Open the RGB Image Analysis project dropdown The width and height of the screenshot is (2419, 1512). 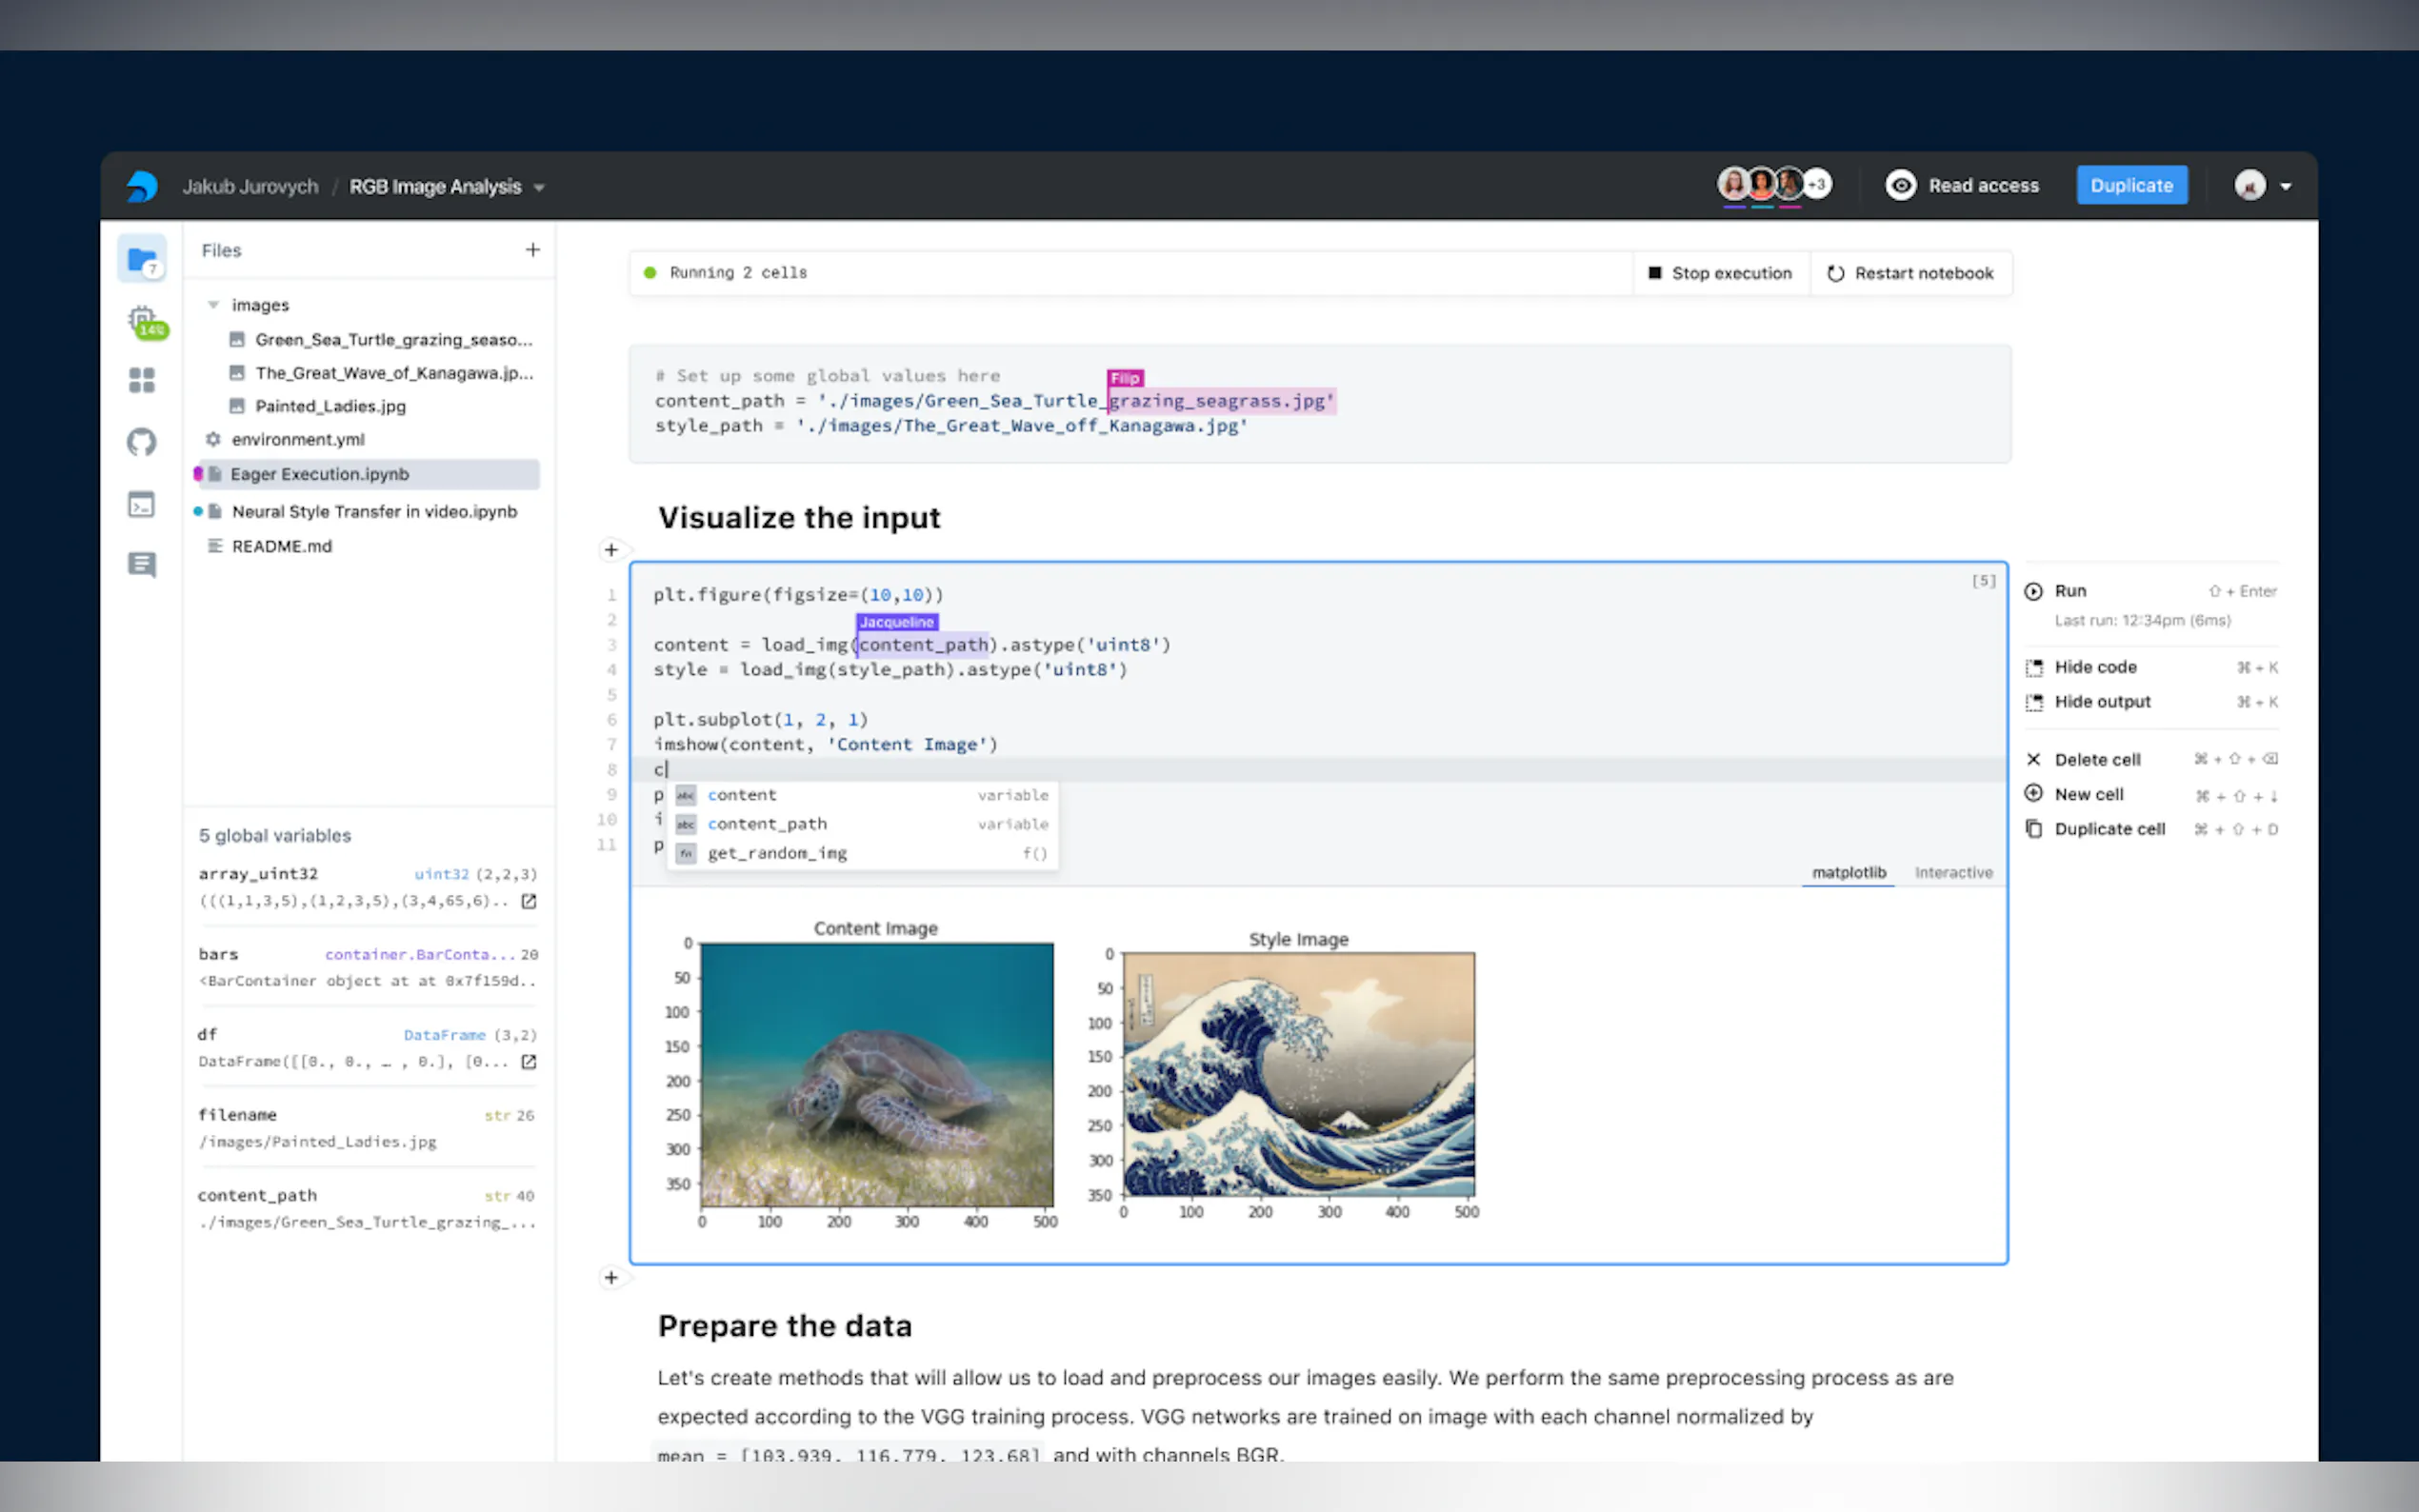coord(539,188)
